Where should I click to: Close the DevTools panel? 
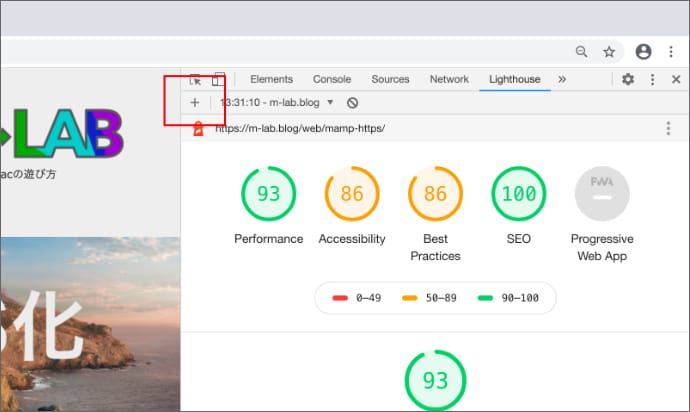pos(676,79)
